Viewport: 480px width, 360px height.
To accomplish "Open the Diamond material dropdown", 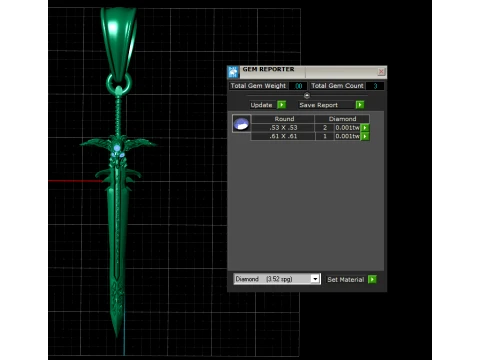I will (x=315, y=279).
